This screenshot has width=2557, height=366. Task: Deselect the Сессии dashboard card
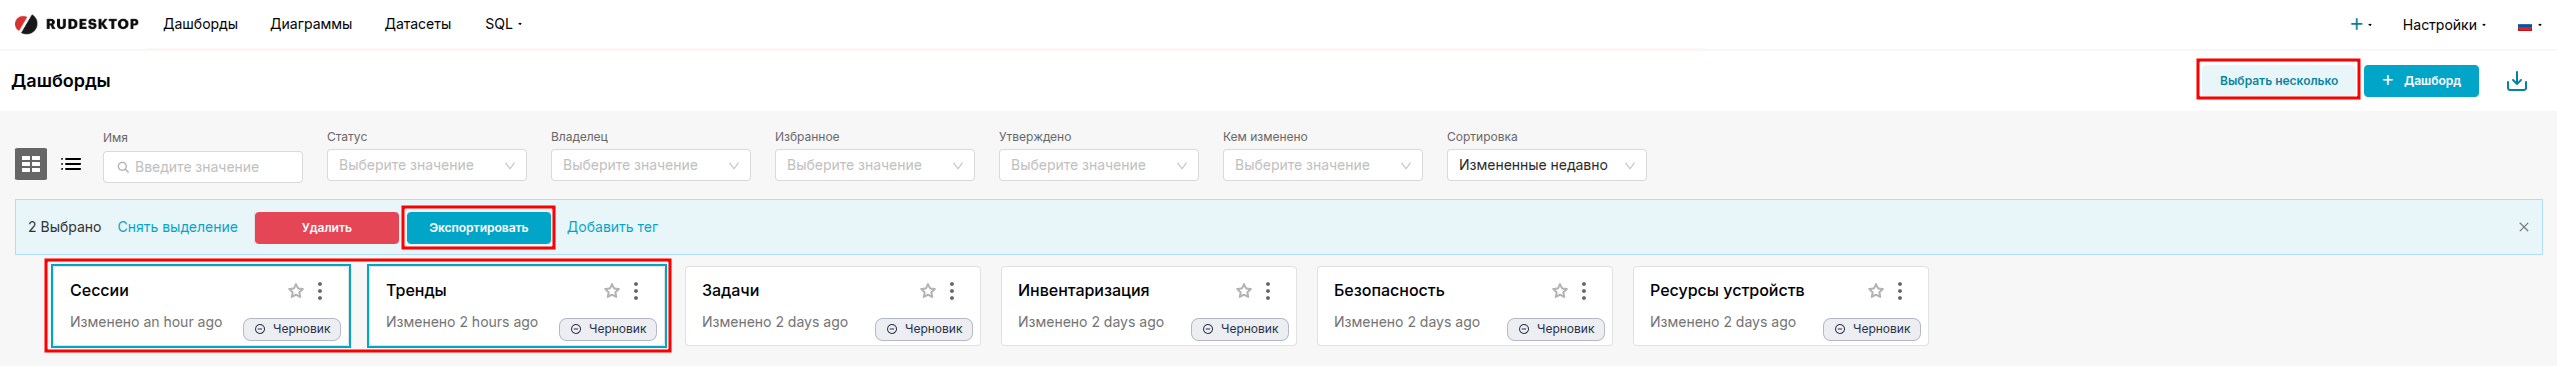(201, 306)
